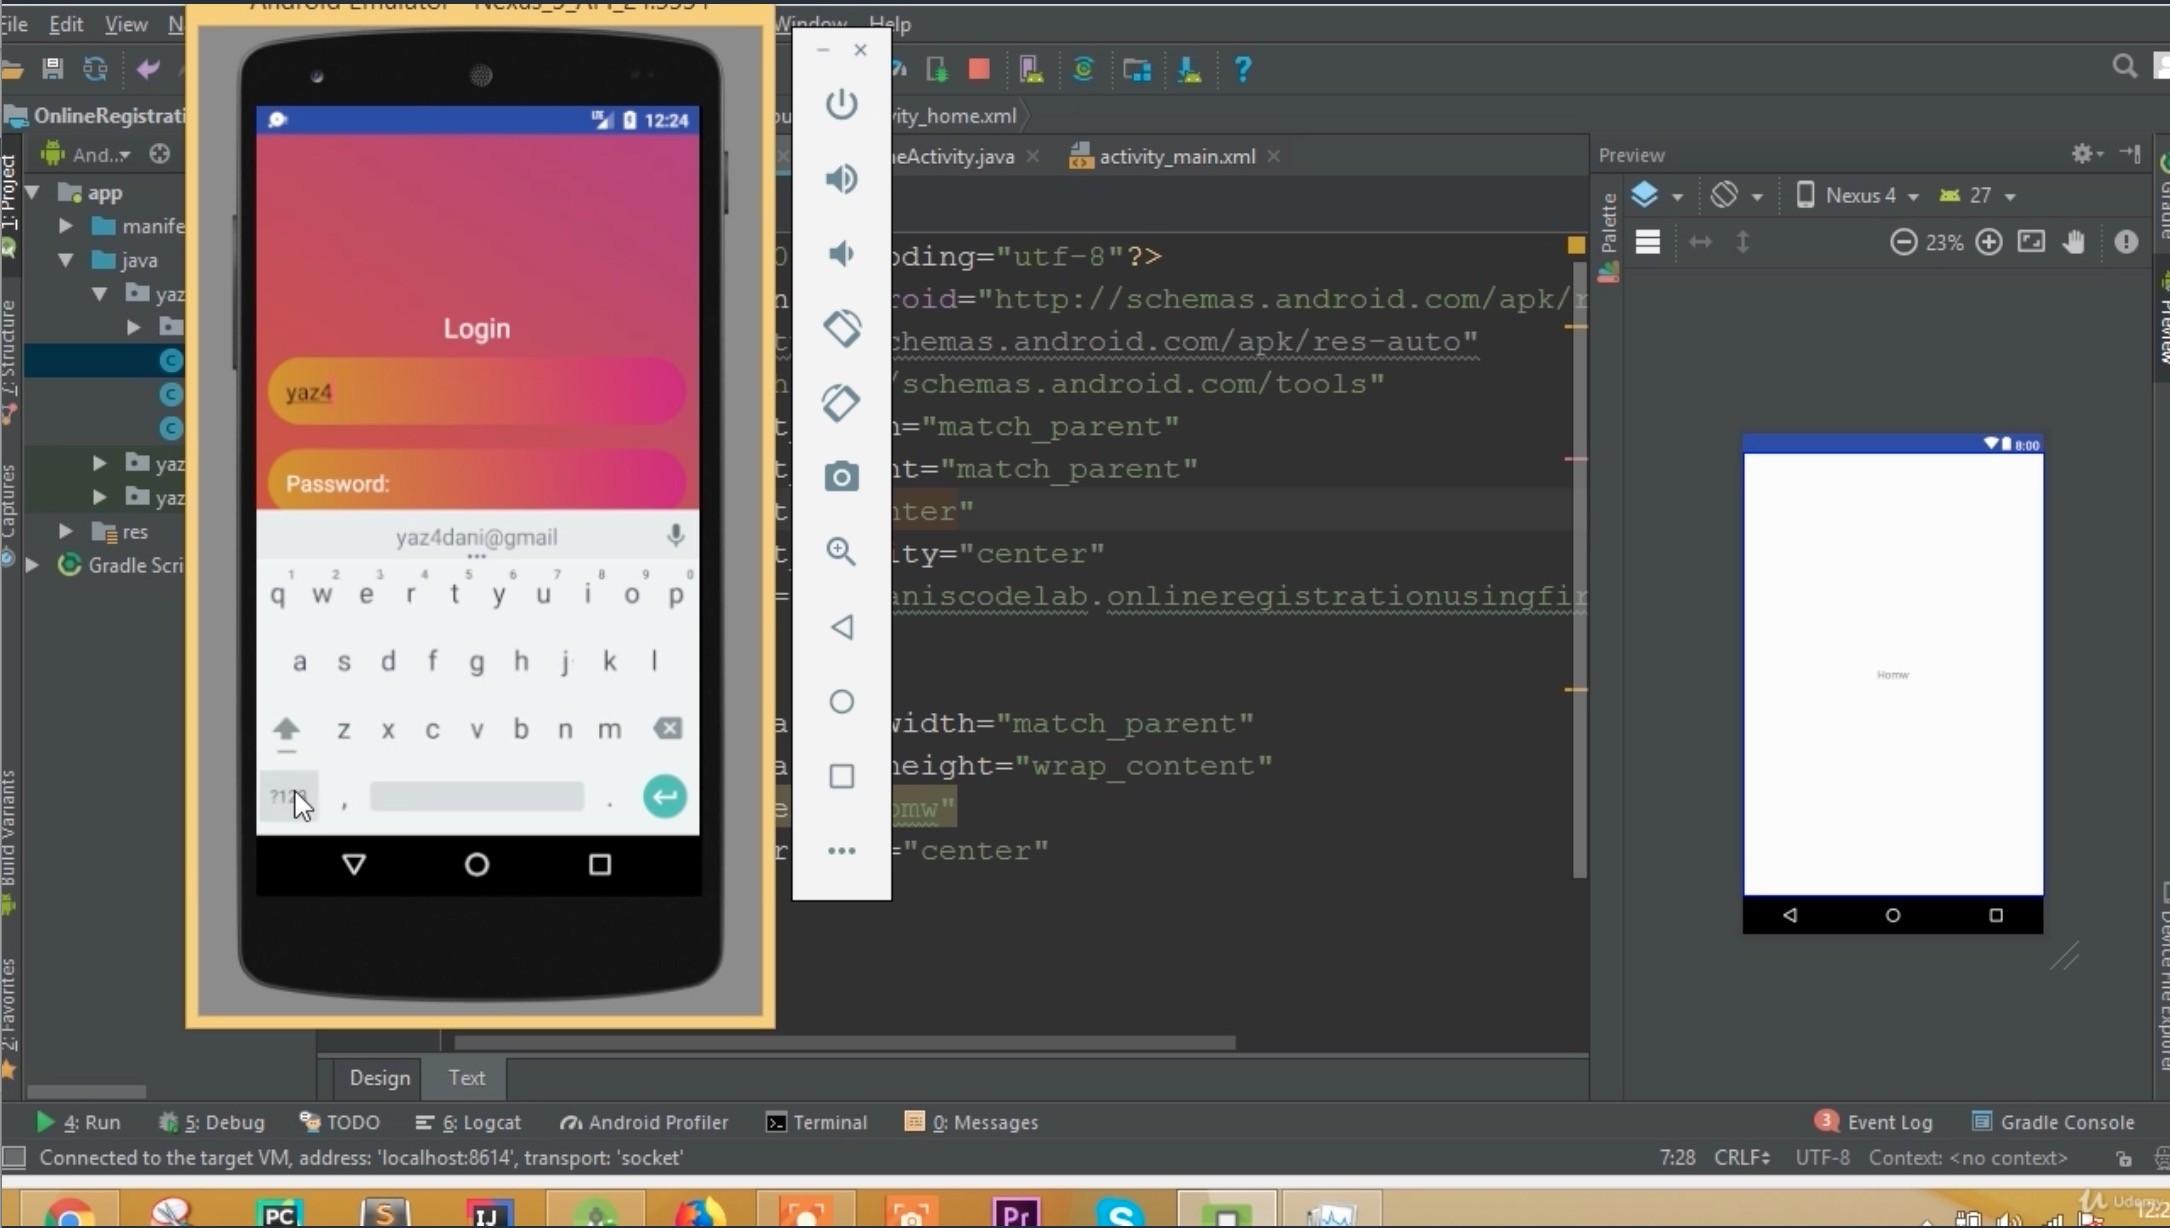This screenshot has width=2170, height=1228.
Task: Click the red Stop button in toolbar
Action: (x=979, y=69)
